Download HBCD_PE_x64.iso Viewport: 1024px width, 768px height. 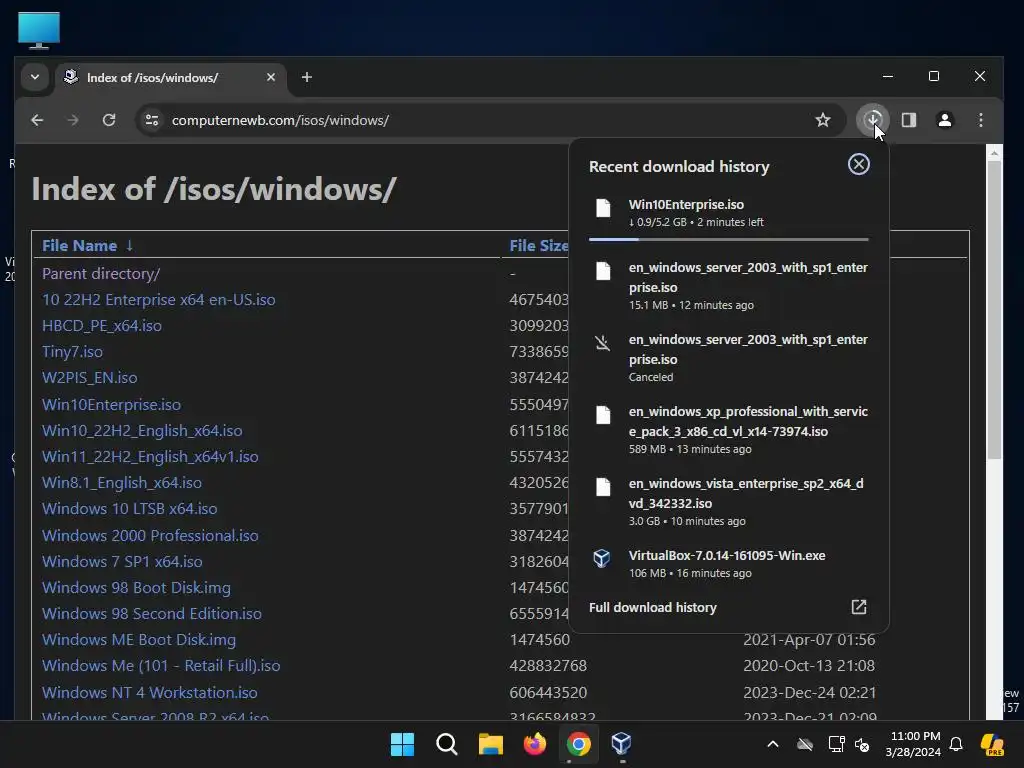pyautogui.click(x=102, y=326)
